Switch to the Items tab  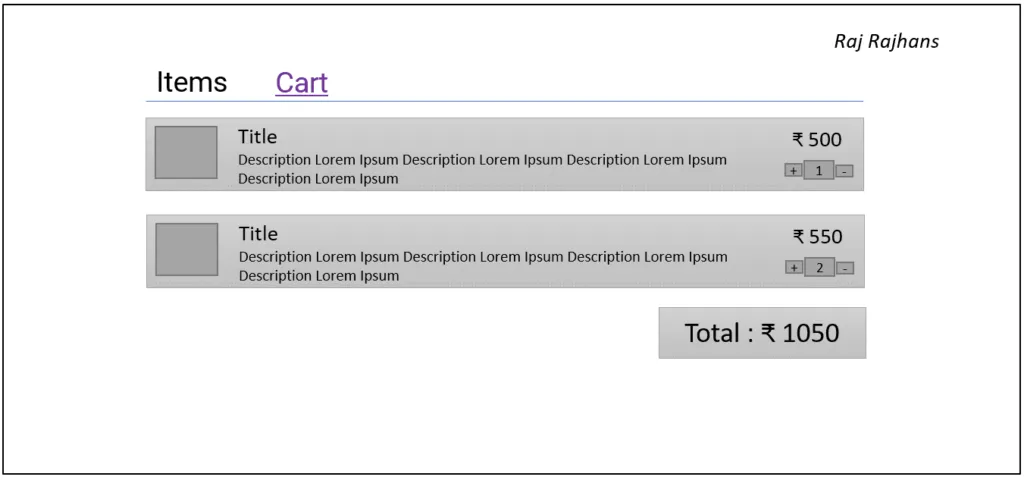(x=191, y=83)
